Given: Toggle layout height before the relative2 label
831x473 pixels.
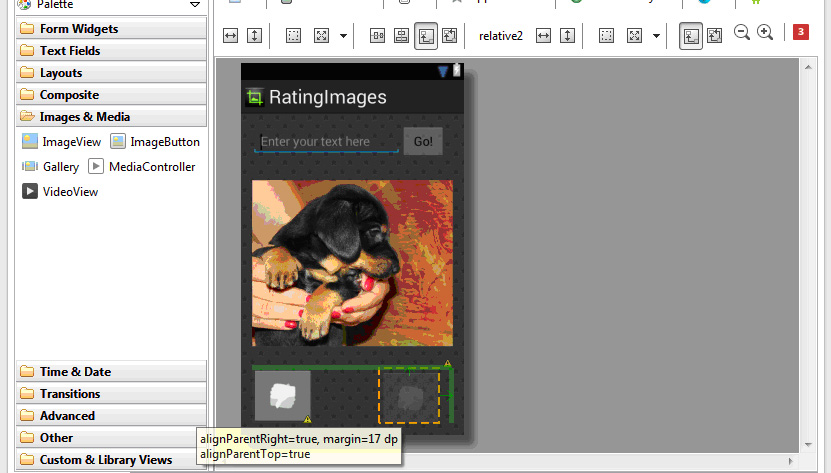Looking at the screenshot, I should [x=255, y=36].
